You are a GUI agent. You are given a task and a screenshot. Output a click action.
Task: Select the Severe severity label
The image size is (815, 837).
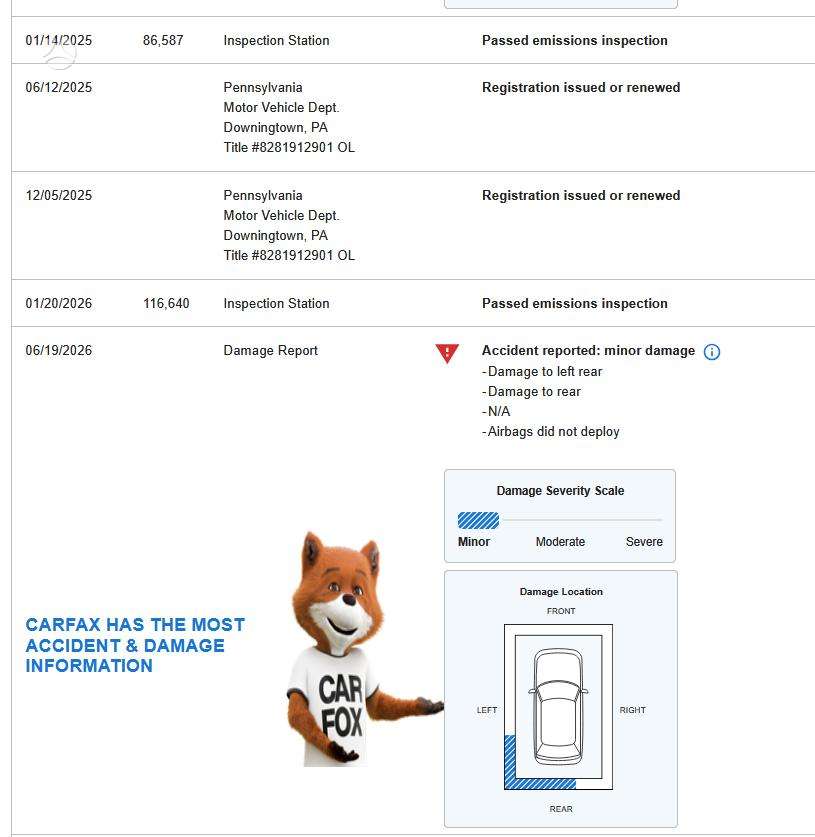click(x=644, y=541)
